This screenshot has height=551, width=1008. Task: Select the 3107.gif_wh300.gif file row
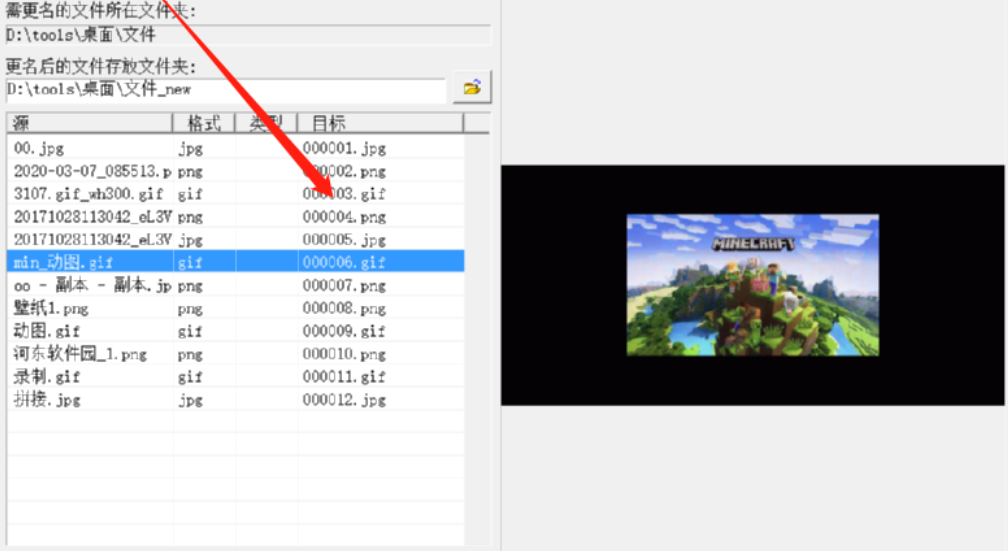pos(235,194)
